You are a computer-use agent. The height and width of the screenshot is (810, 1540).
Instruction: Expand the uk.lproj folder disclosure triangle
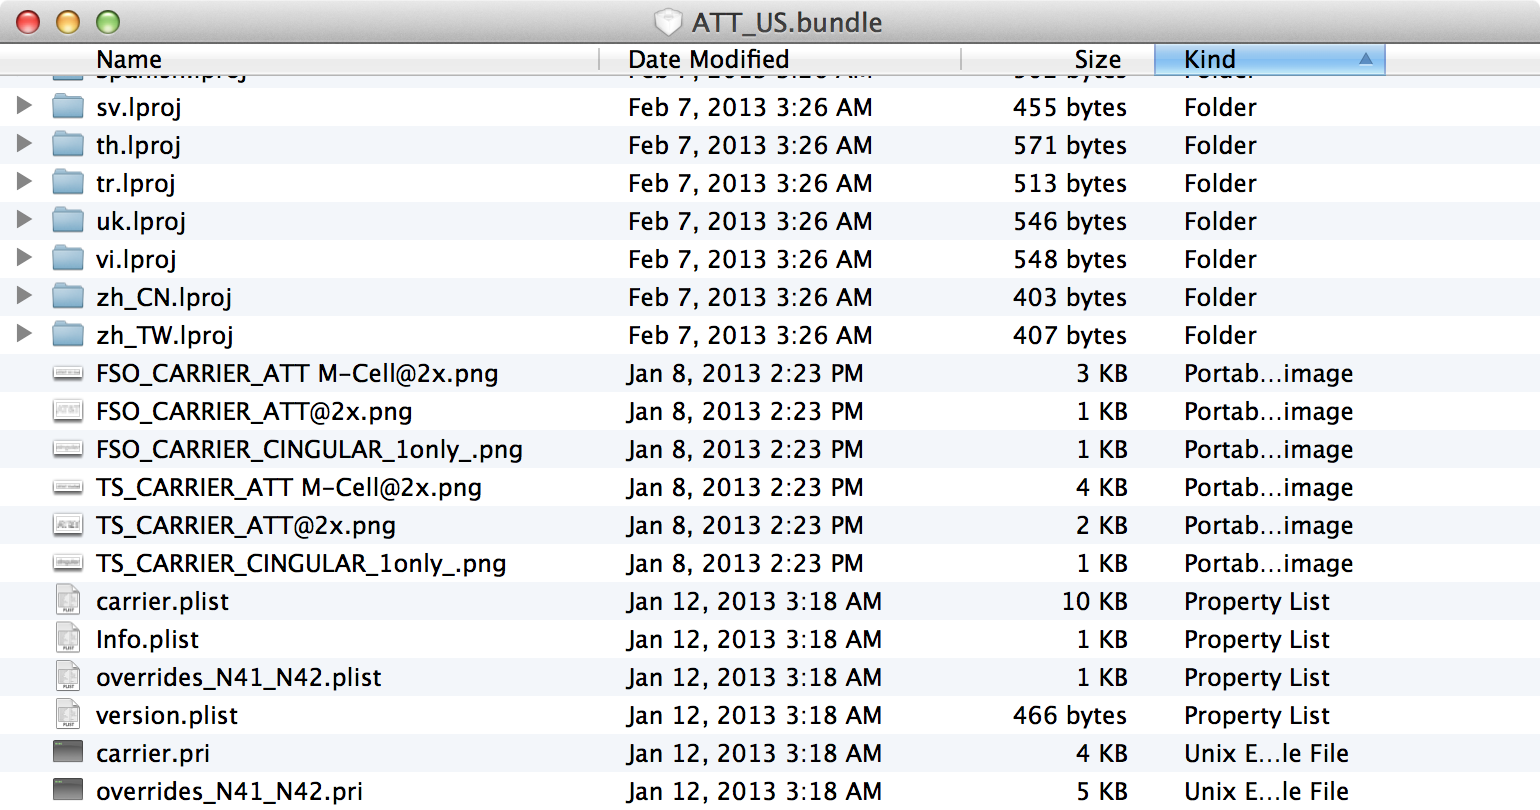pos(24,219)
